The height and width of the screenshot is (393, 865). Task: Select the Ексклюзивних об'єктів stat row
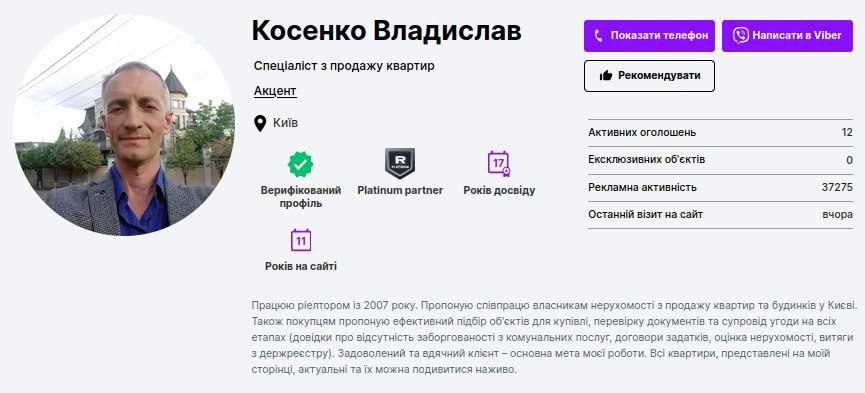720,160
